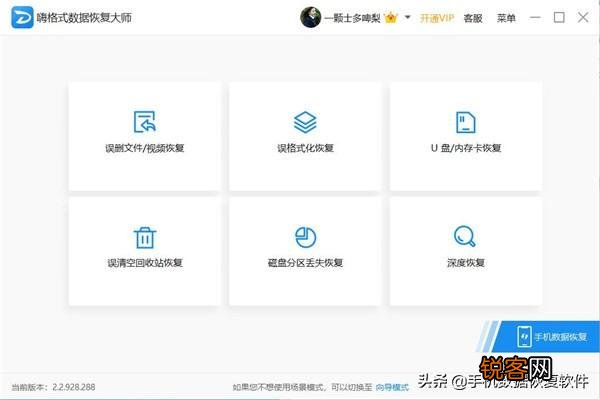The height and width of the screenshot is (400, 600).
Task: Click the version text 2.2.928.288
Action: click(x=73, y=387)
